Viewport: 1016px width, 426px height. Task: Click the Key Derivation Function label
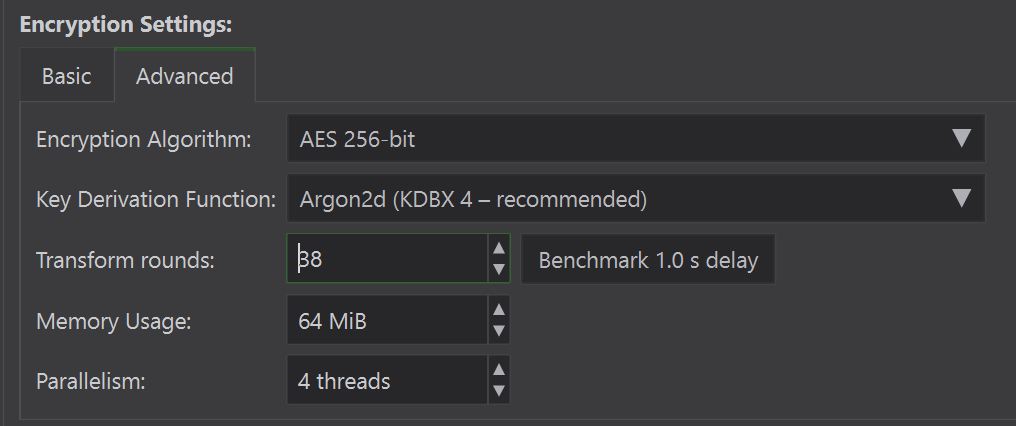click(156, 199)
